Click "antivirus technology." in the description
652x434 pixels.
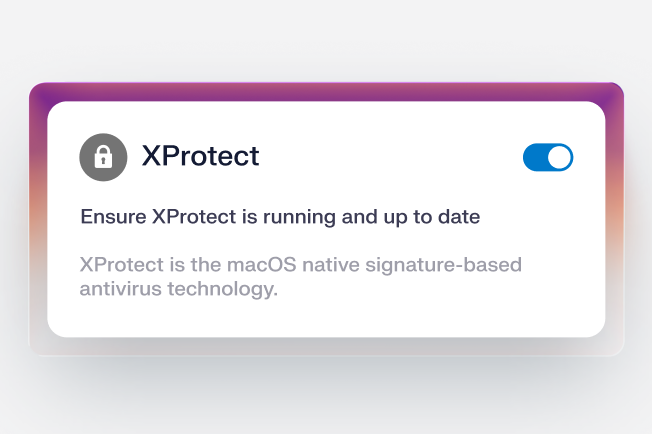178,290
